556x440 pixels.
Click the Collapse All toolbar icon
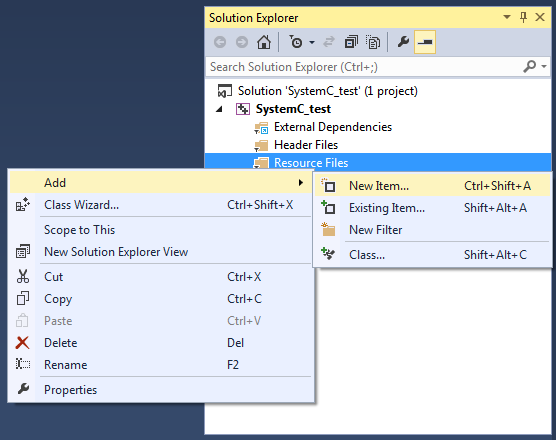(351, 42)
